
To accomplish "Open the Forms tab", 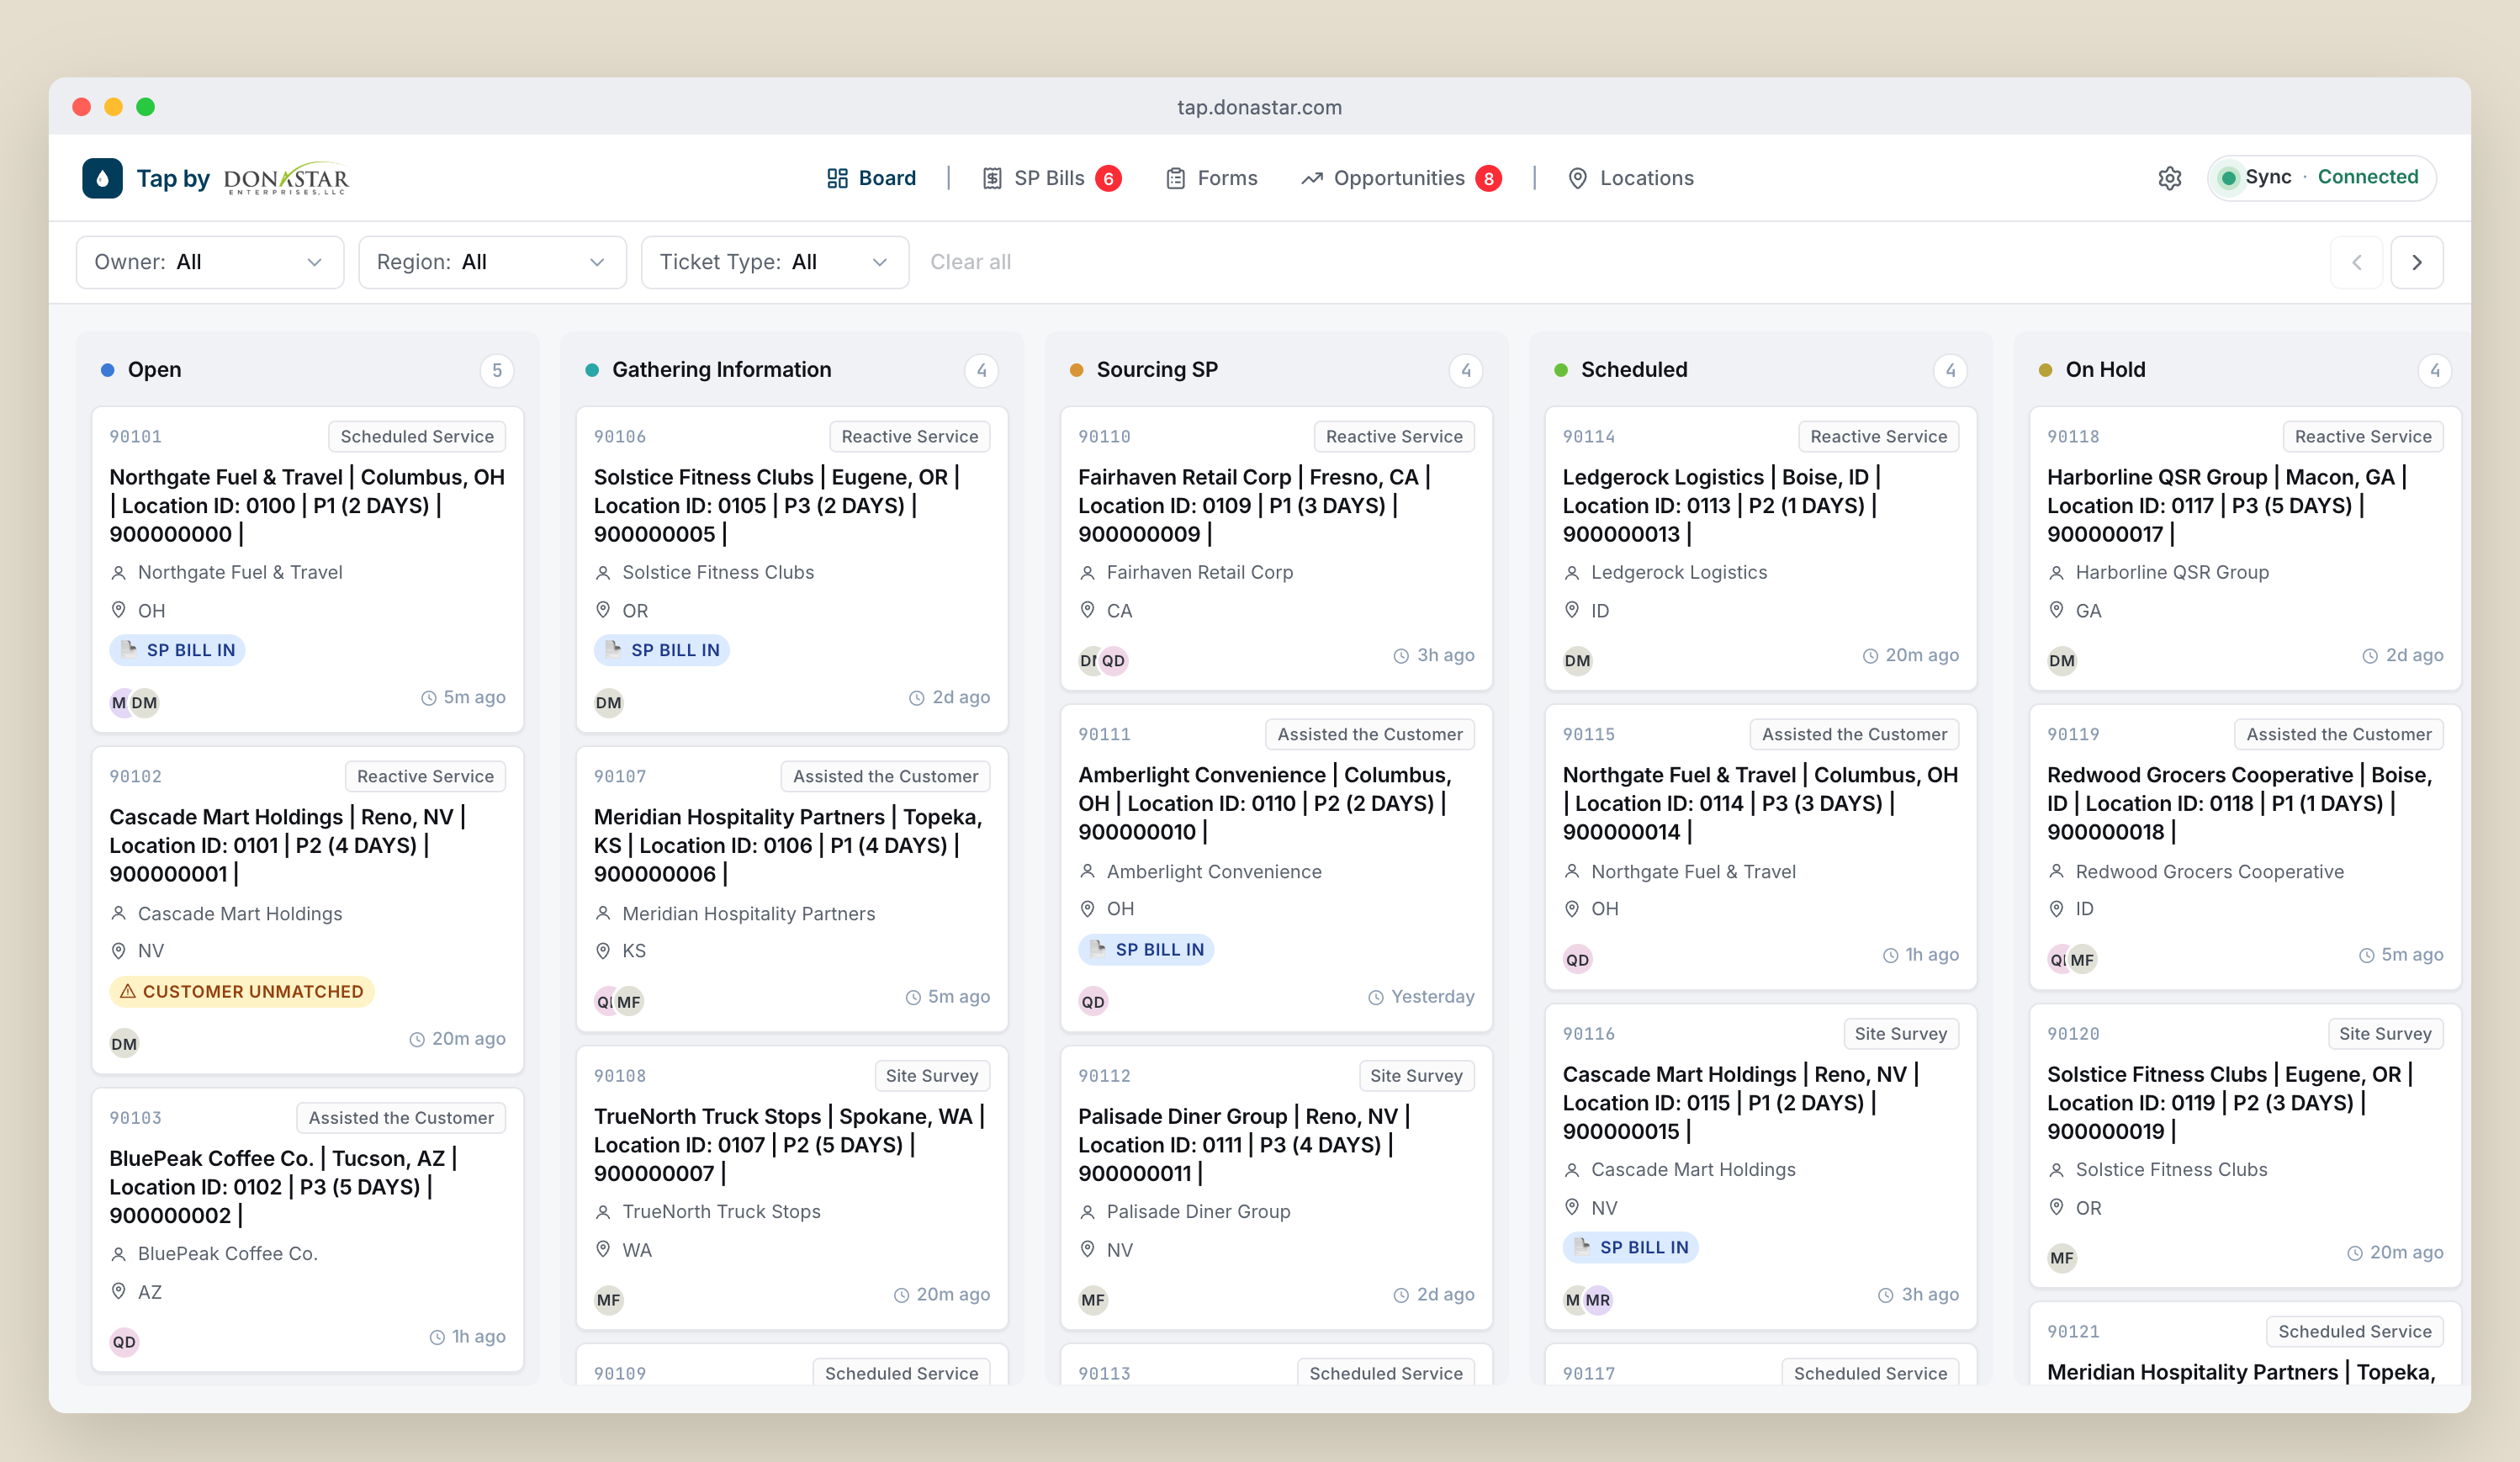I will 1212,178.
